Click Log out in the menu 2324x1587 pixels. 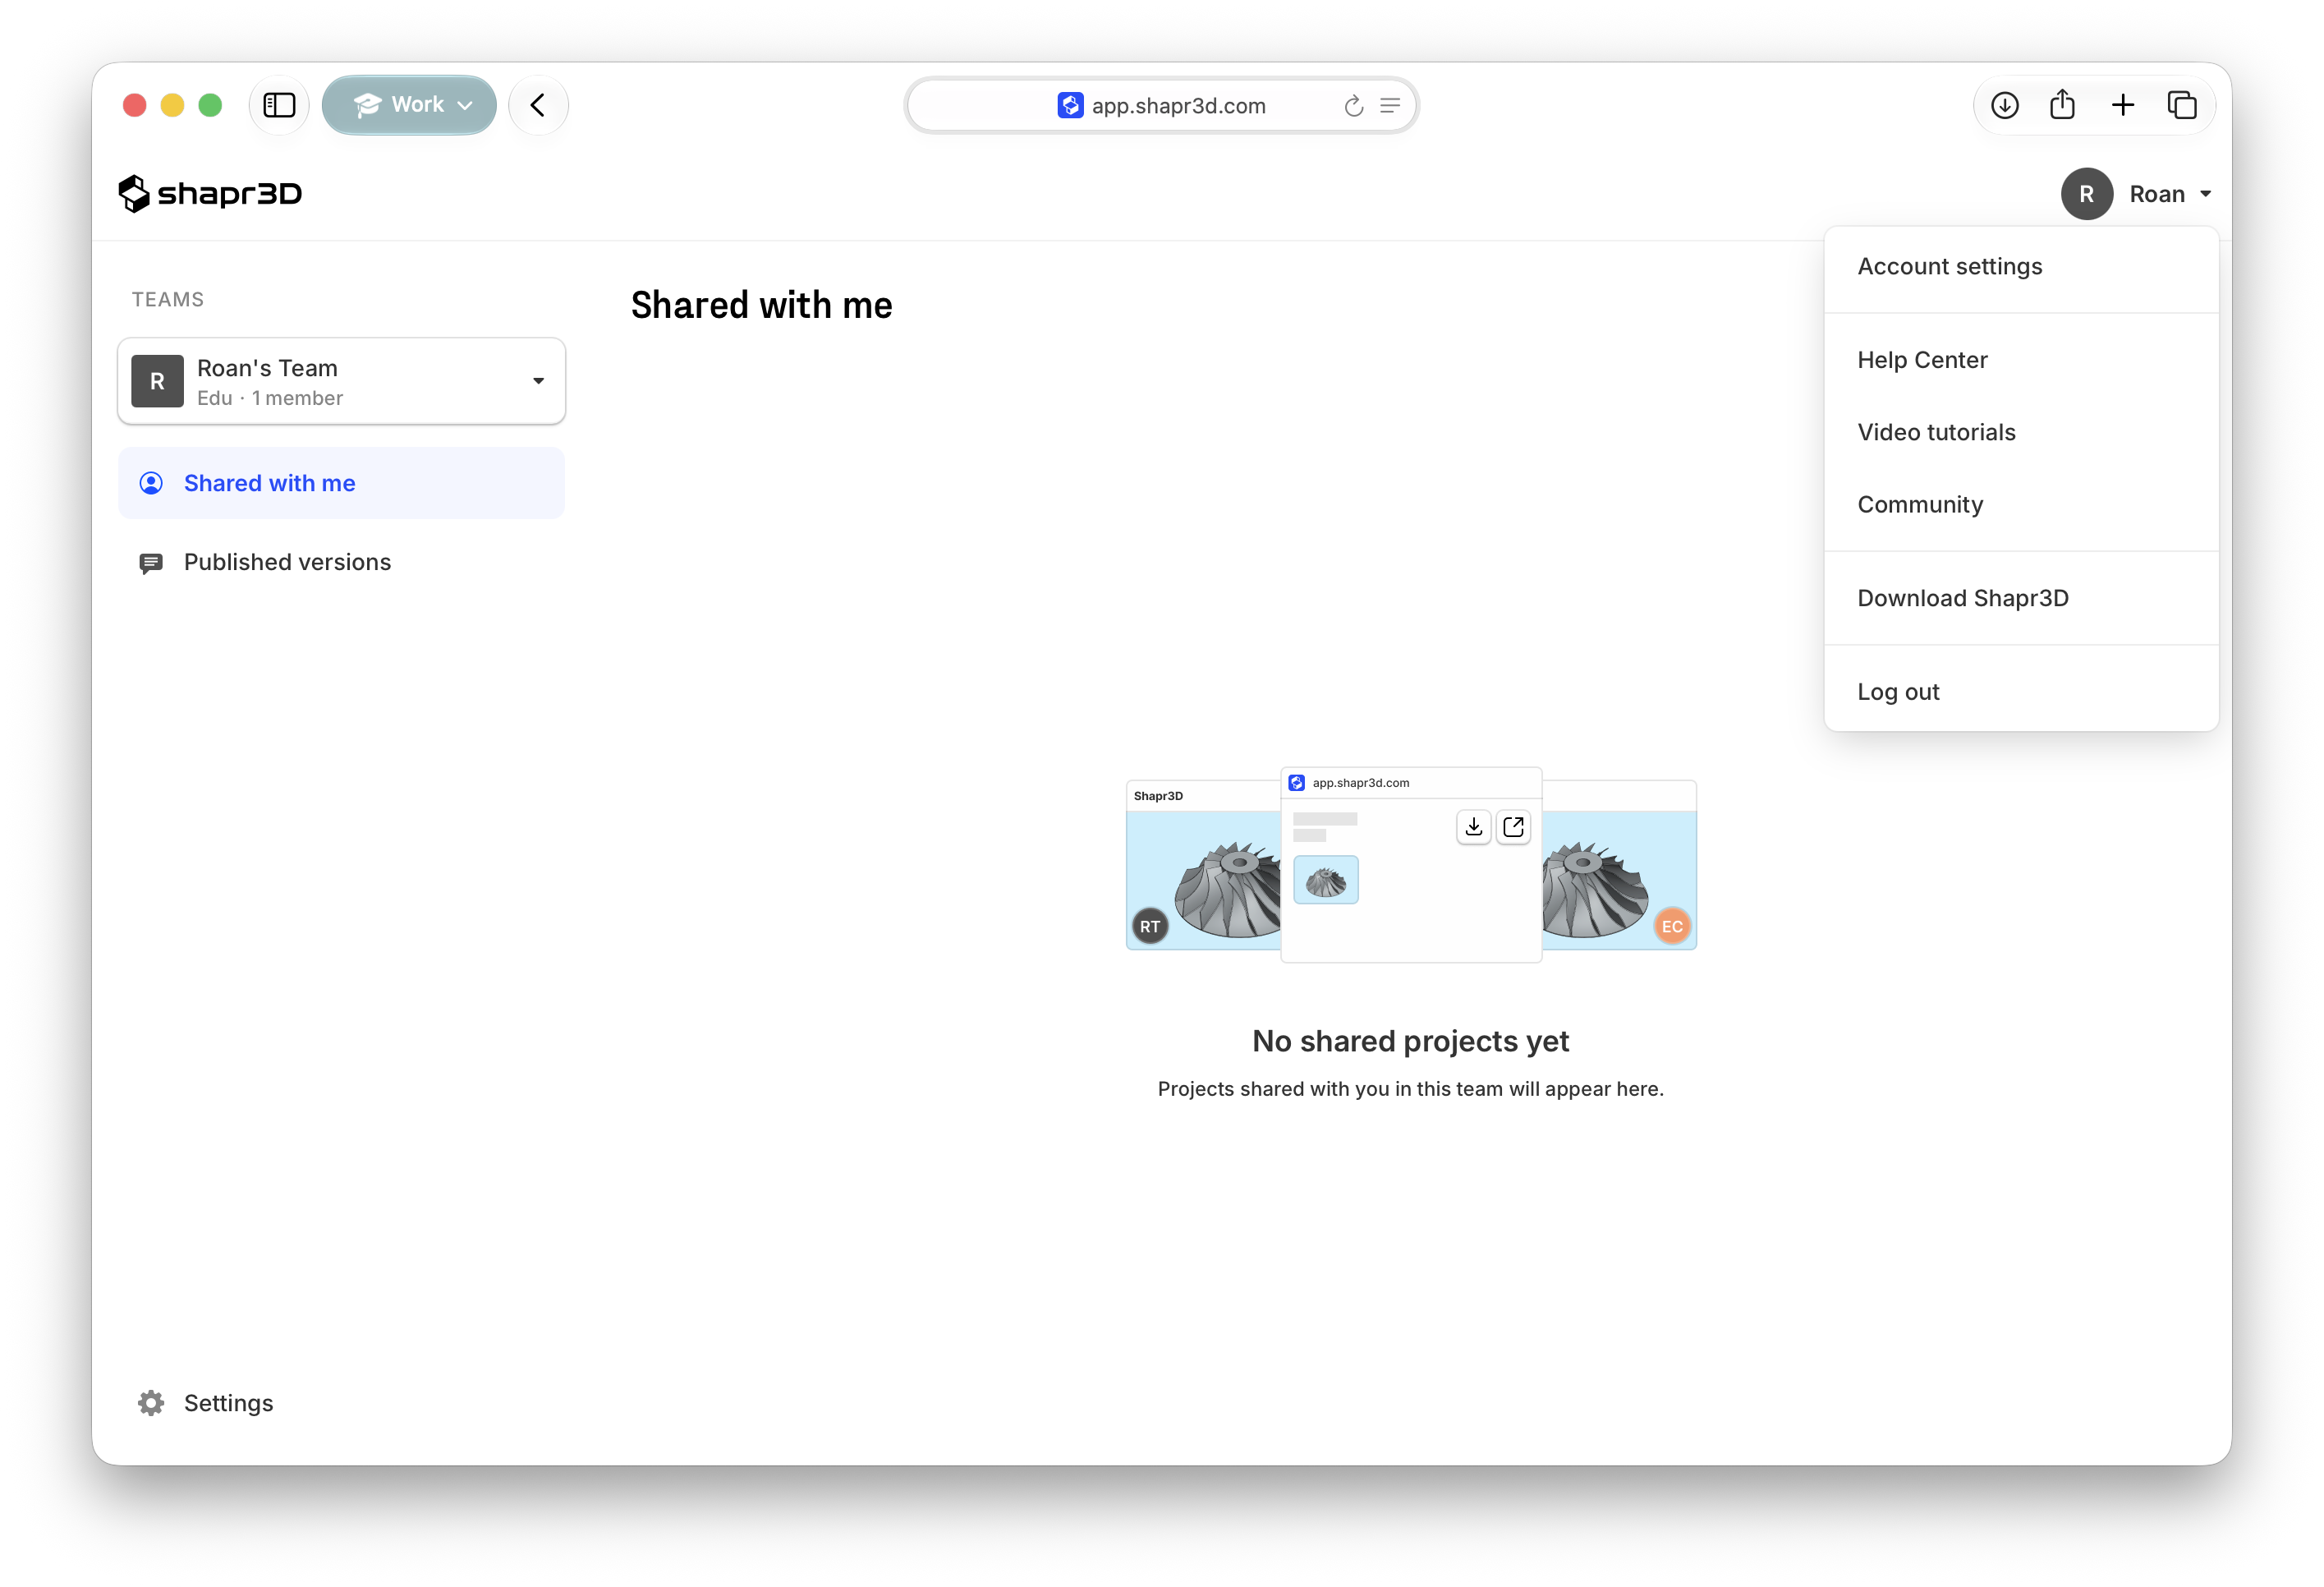tap(2020, 692)
